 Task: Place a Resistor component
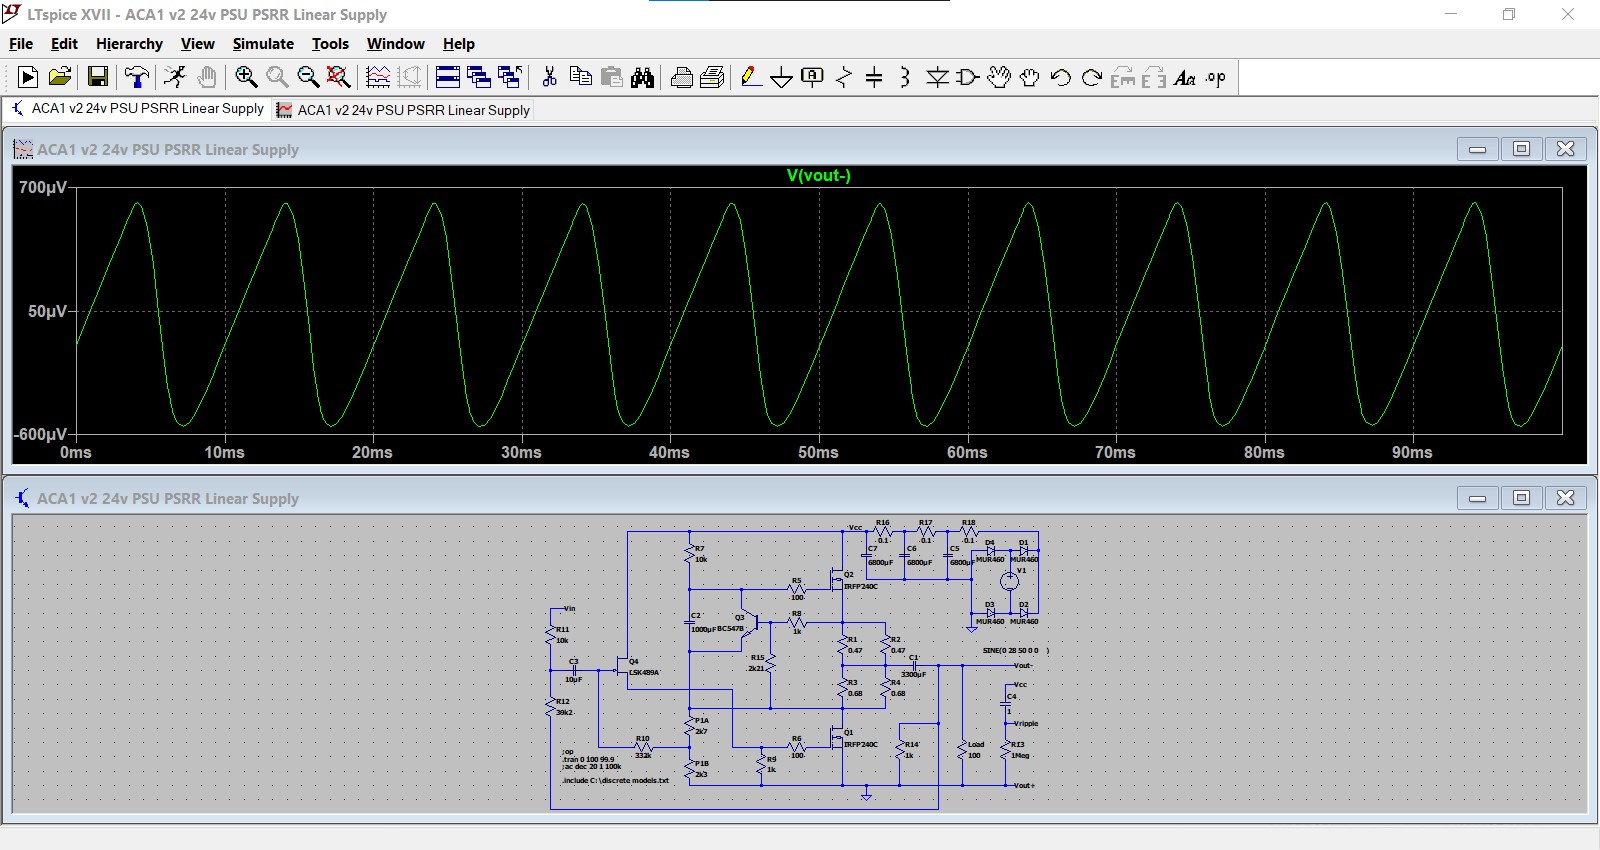click(x=844, y=77)
